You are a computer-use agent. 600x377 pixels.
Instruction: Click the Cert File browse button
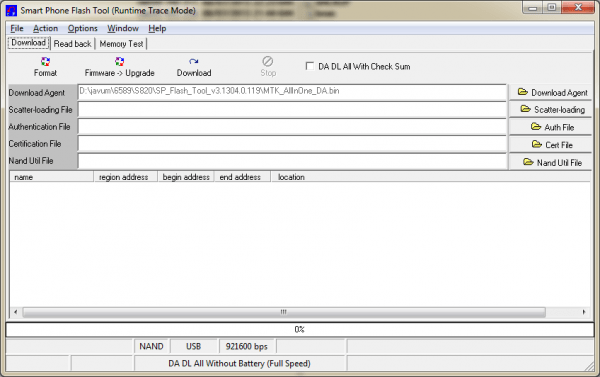click(x=551, y=145)
